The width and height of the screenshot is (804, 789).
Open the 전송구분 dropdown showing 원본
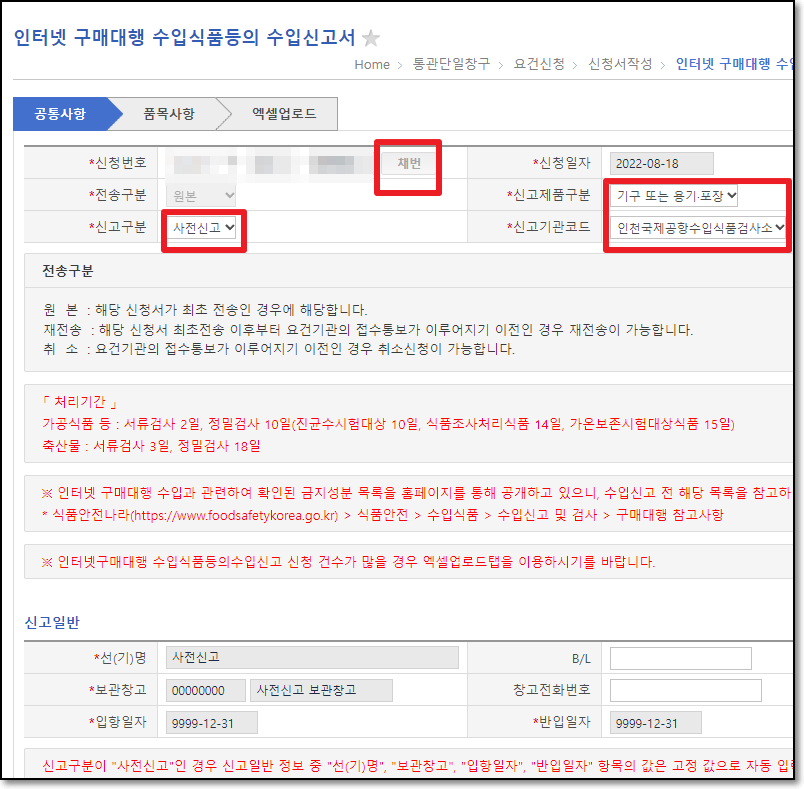(202, 195)
